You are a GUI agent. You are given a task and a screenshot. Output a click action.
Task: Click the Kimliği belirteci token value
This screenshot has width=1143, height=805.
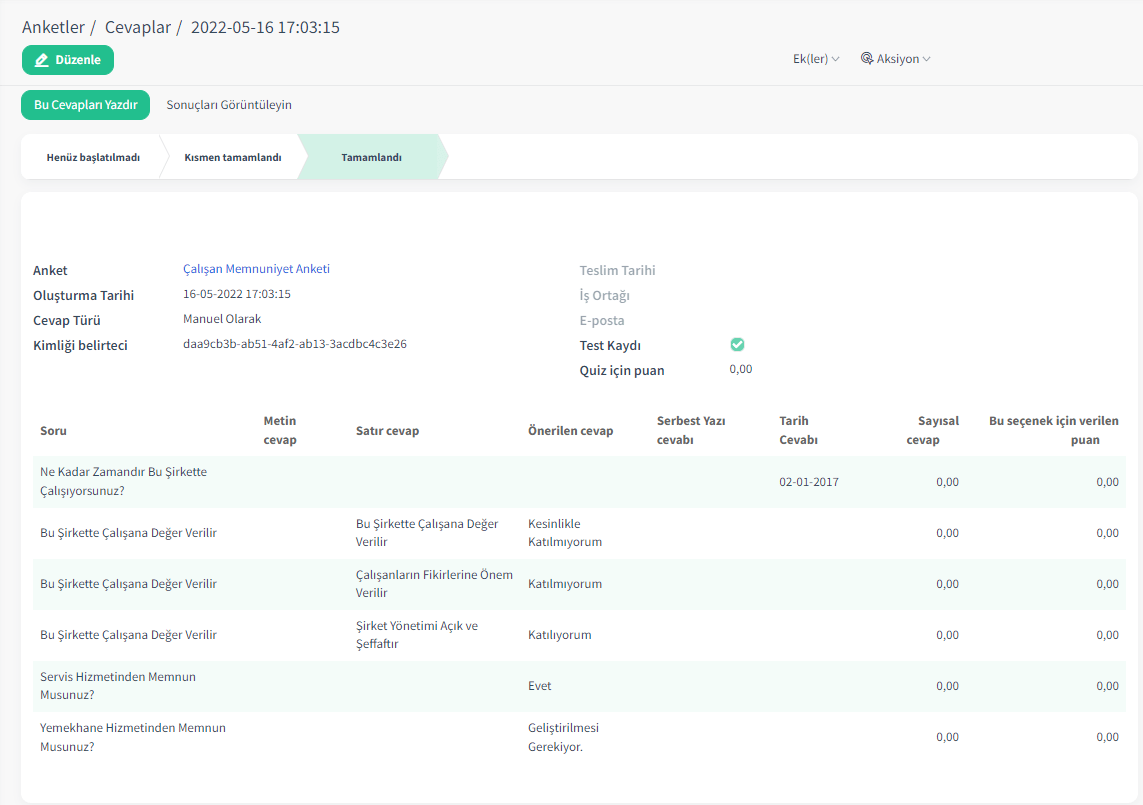294,344
